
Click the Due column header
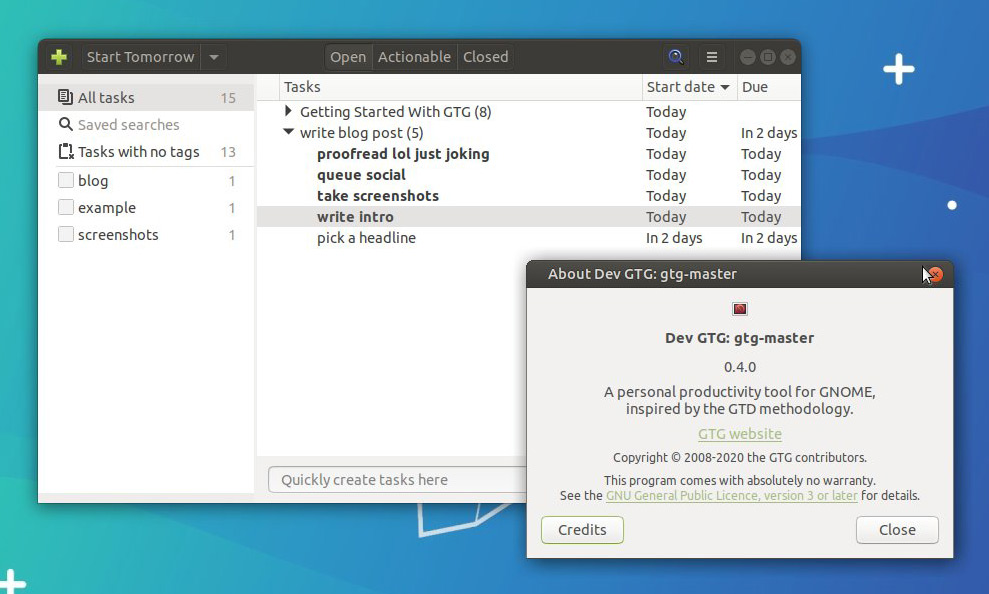pyautogui.click(x=769, y=87)
